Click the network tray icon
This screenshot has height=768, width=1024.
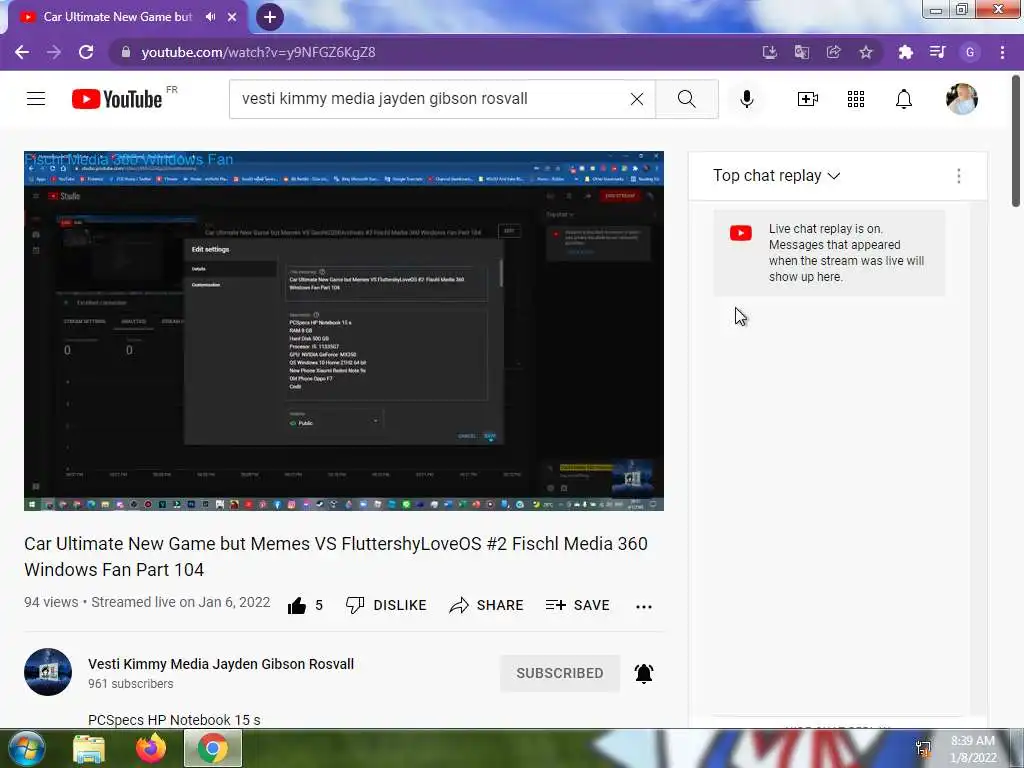pos(923,749)
